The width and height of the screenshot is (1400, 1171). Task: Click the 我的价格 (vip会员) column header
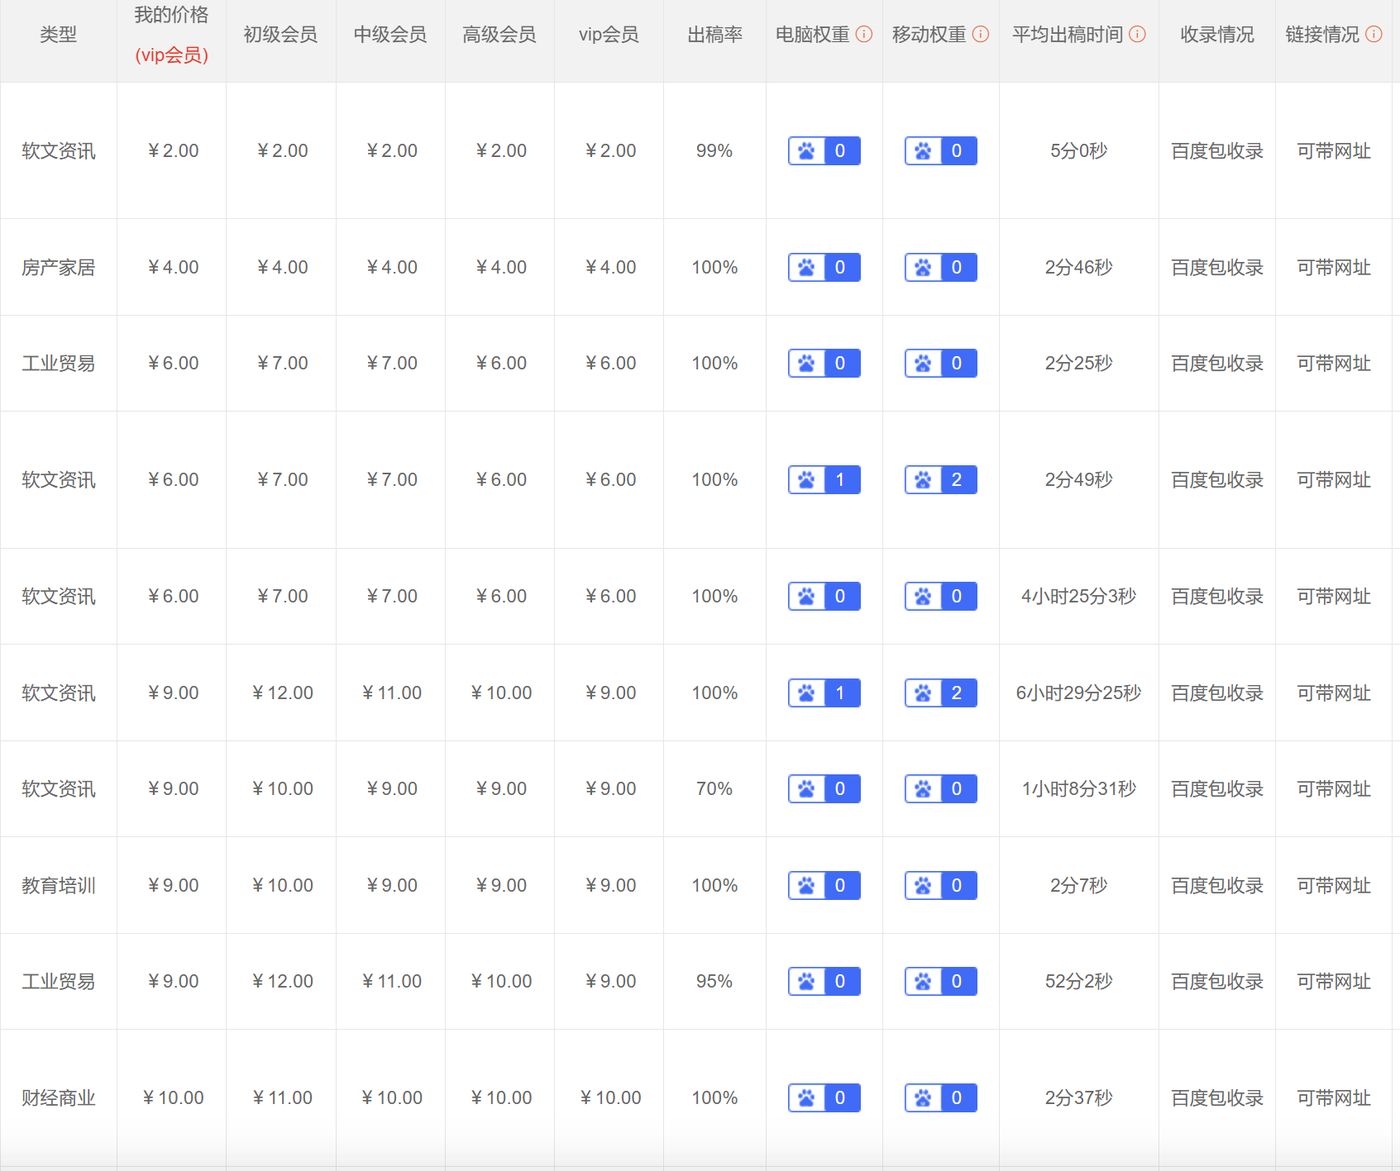pos(172,35)
